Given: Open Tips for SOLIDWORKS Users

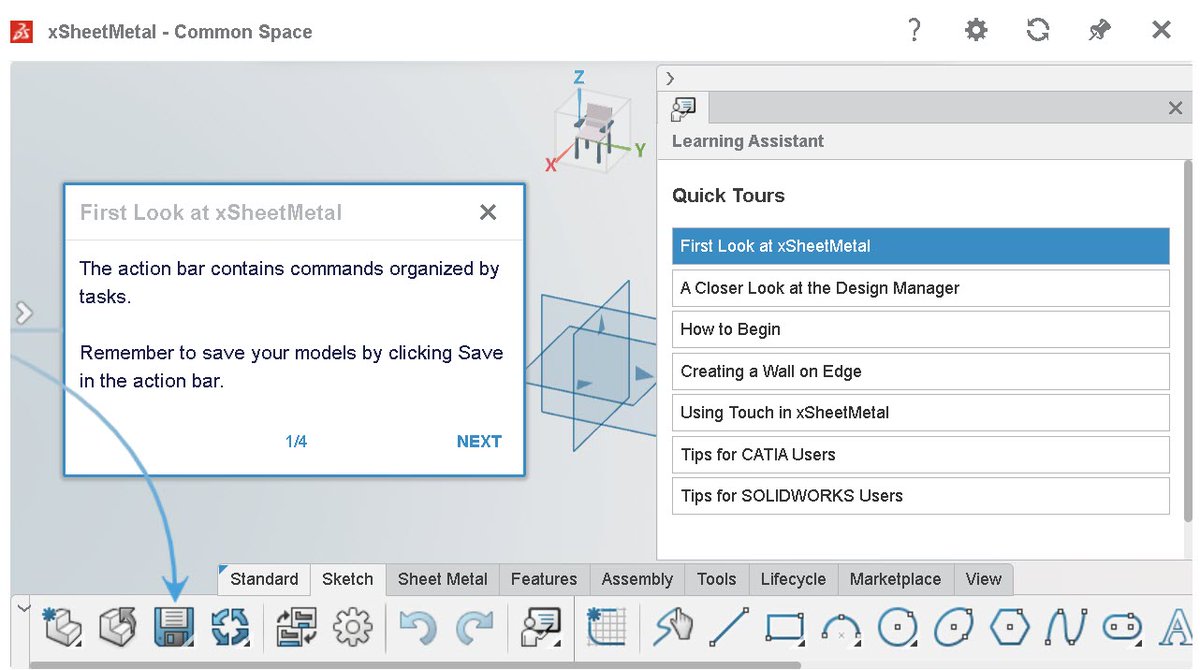Looking at the screenshot, I should pyautogui.click(x=921, y=495).
